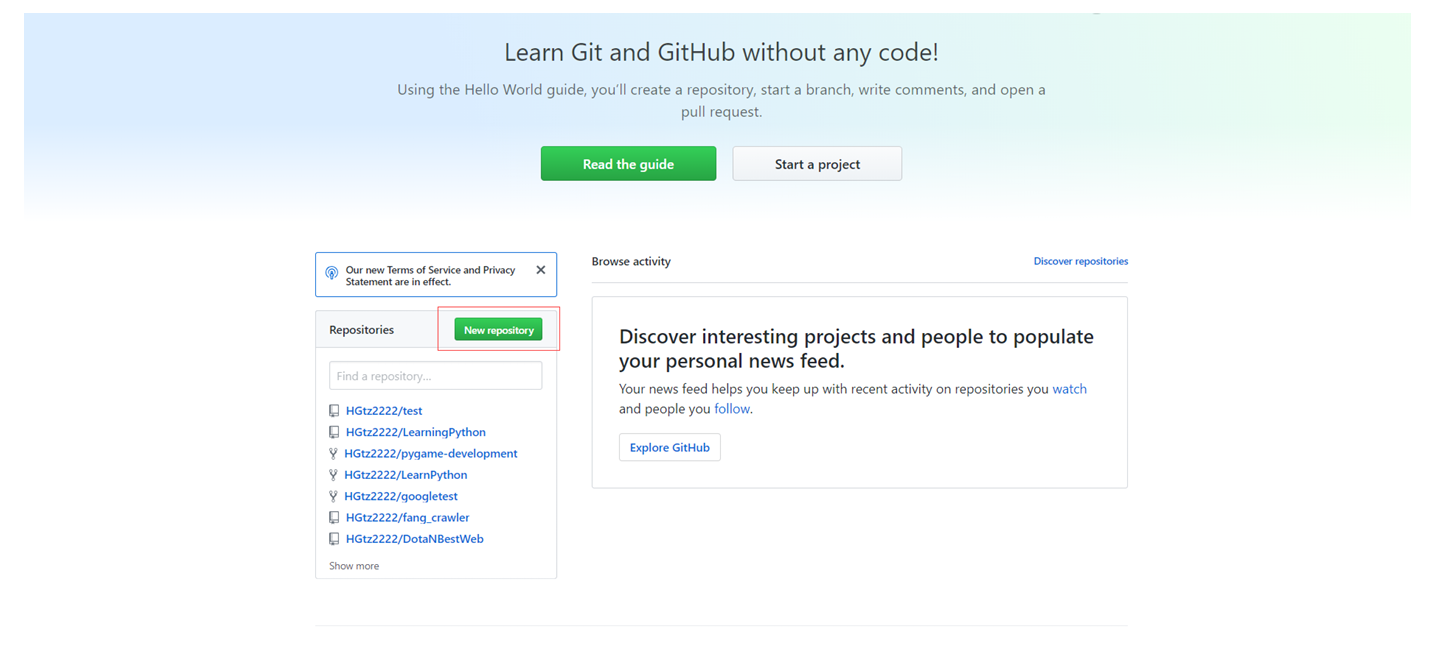This screenshot has height=646, width=1432.
Task: Dismiss the Terms of Service notice
Action: (x=541, y=270)
